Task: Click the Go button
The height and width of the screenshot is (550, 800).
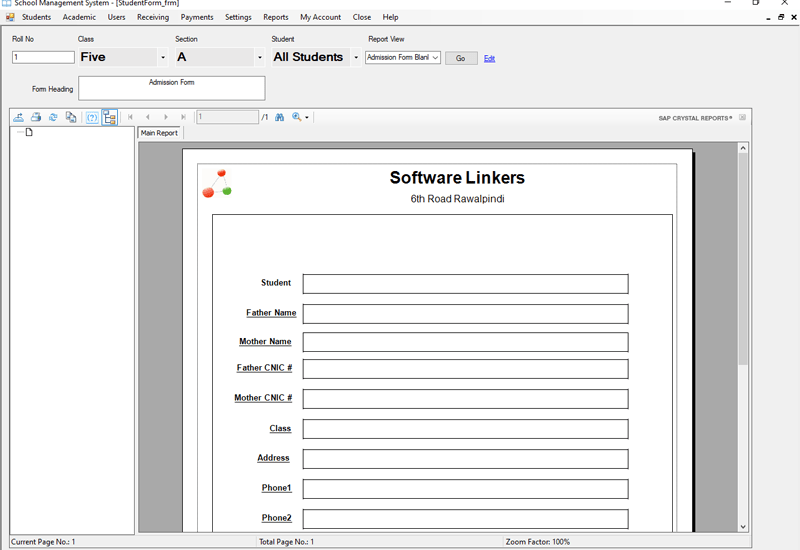Action: 461,58
